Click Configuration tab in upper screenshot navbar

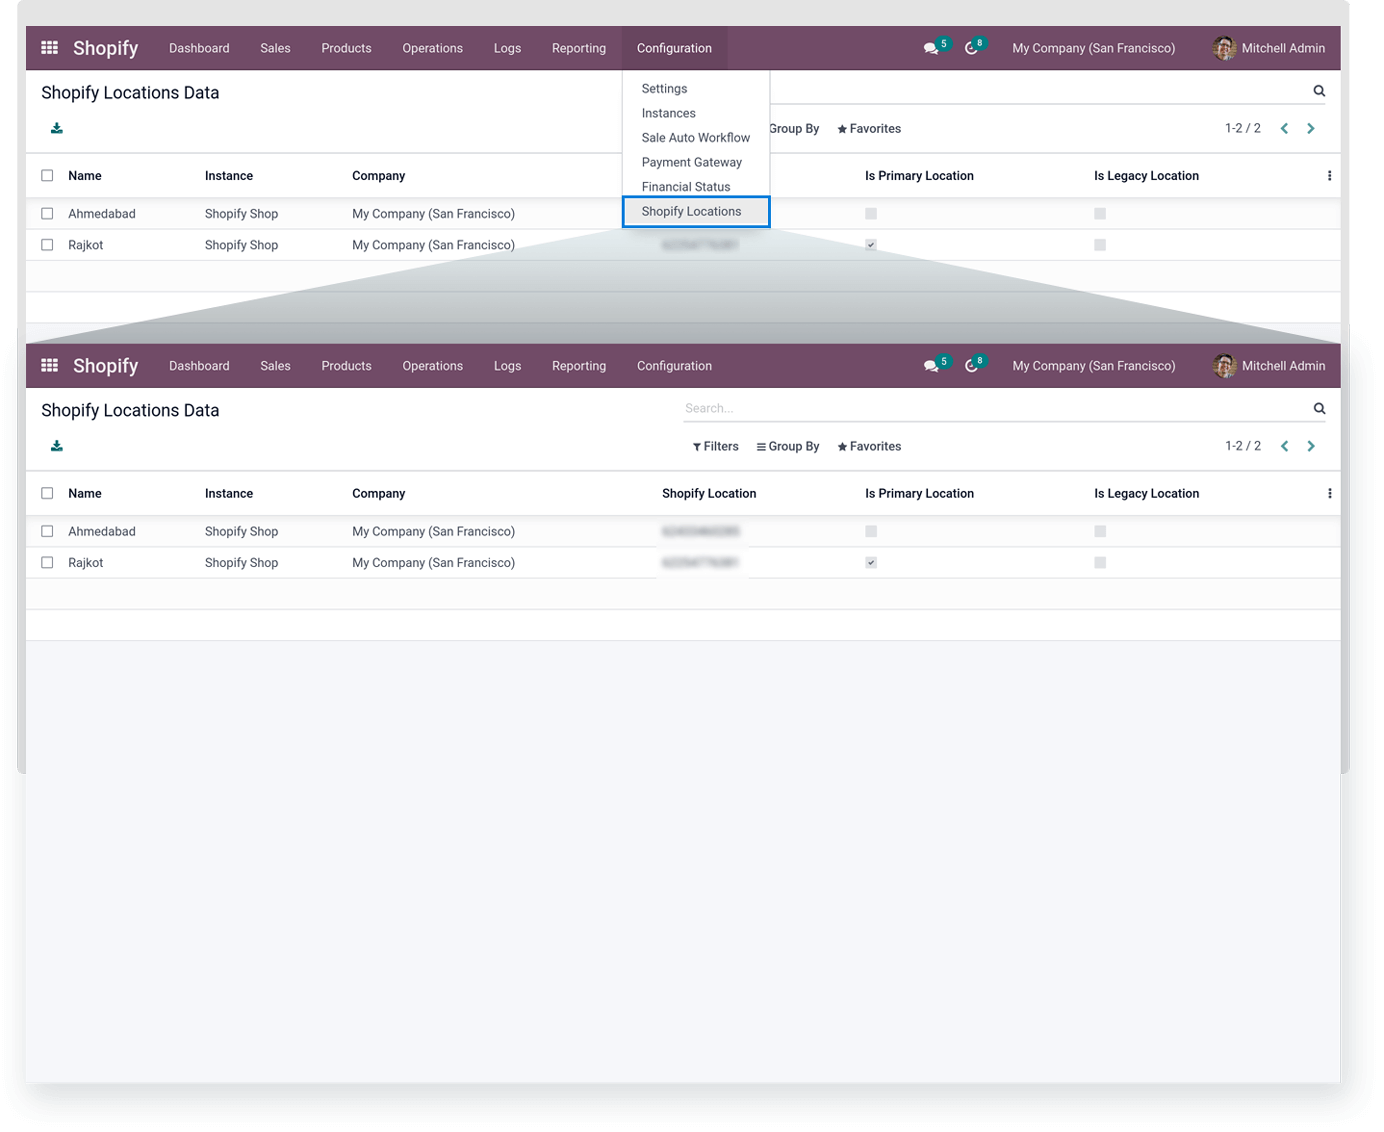click(674, 48)
